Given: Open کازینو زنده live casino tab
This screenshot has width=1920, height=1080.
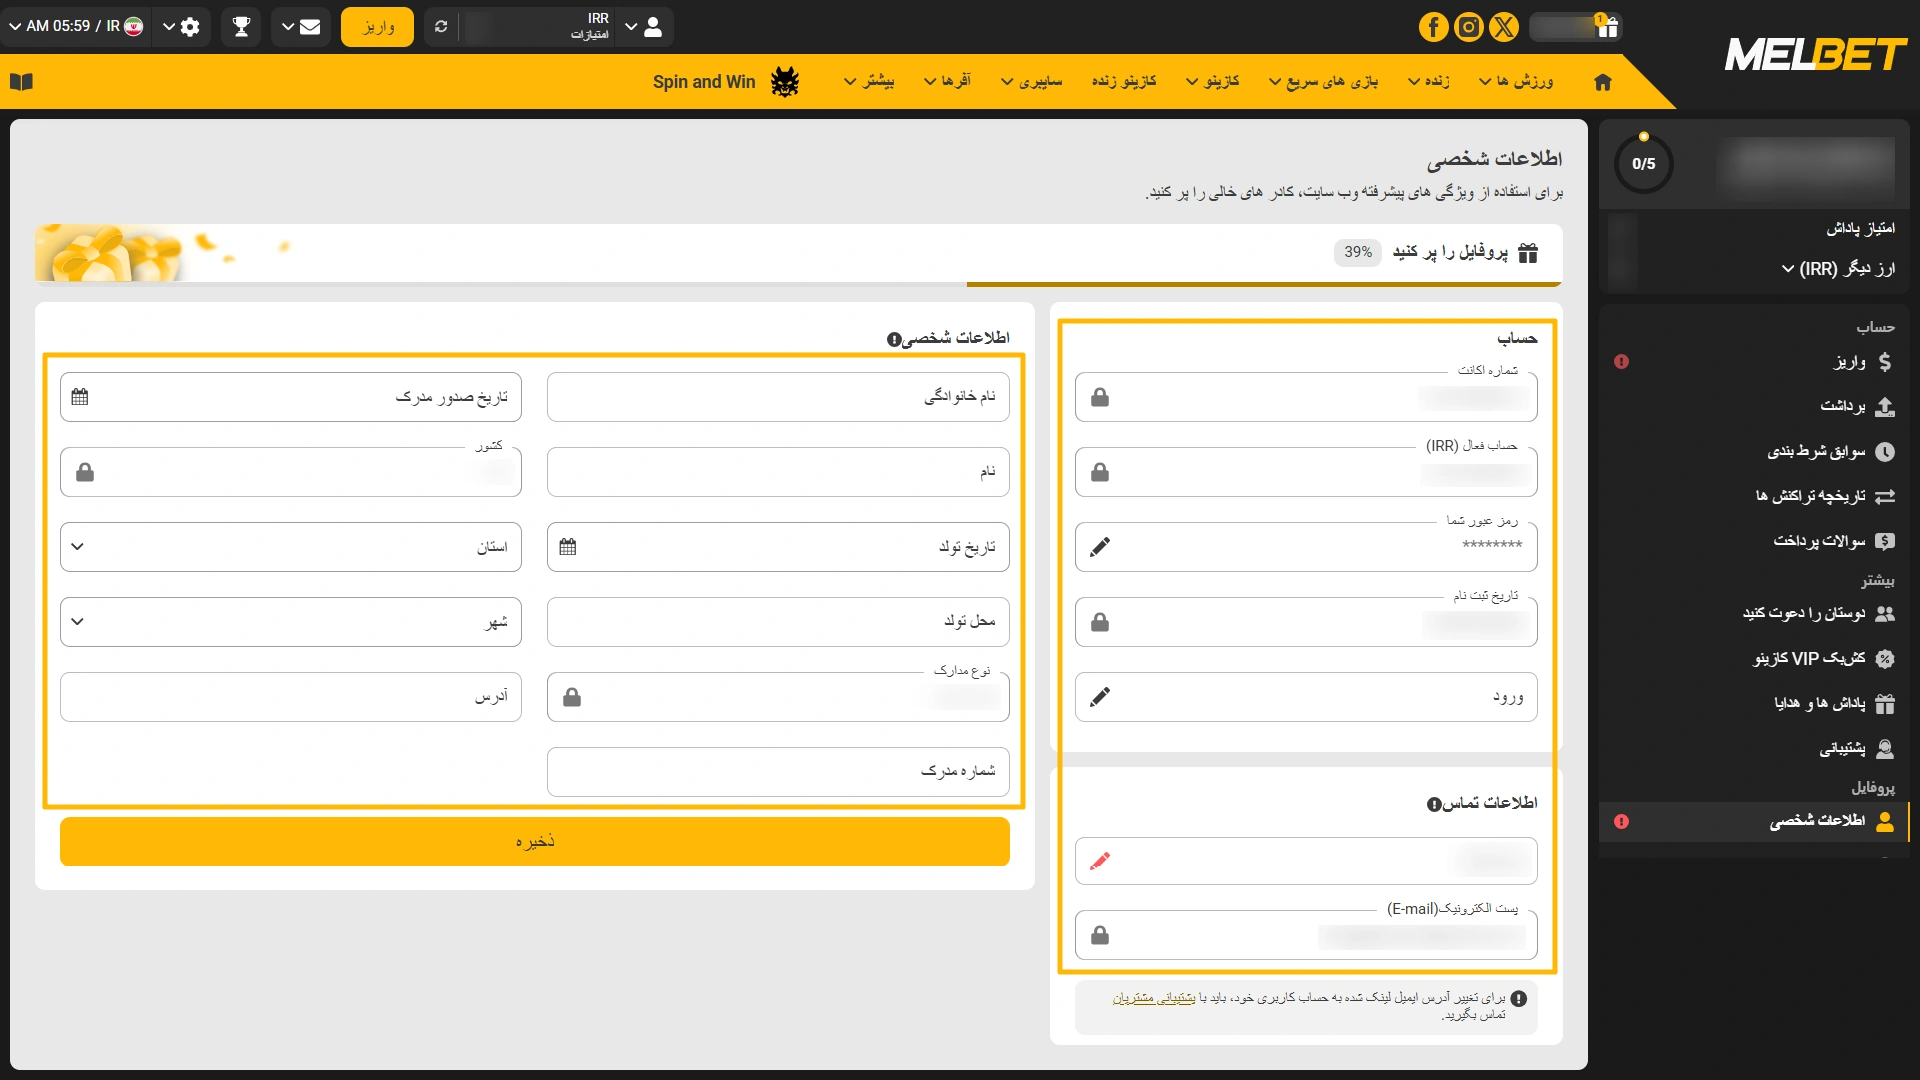Looking at the screenshot, I should 1124,81.
